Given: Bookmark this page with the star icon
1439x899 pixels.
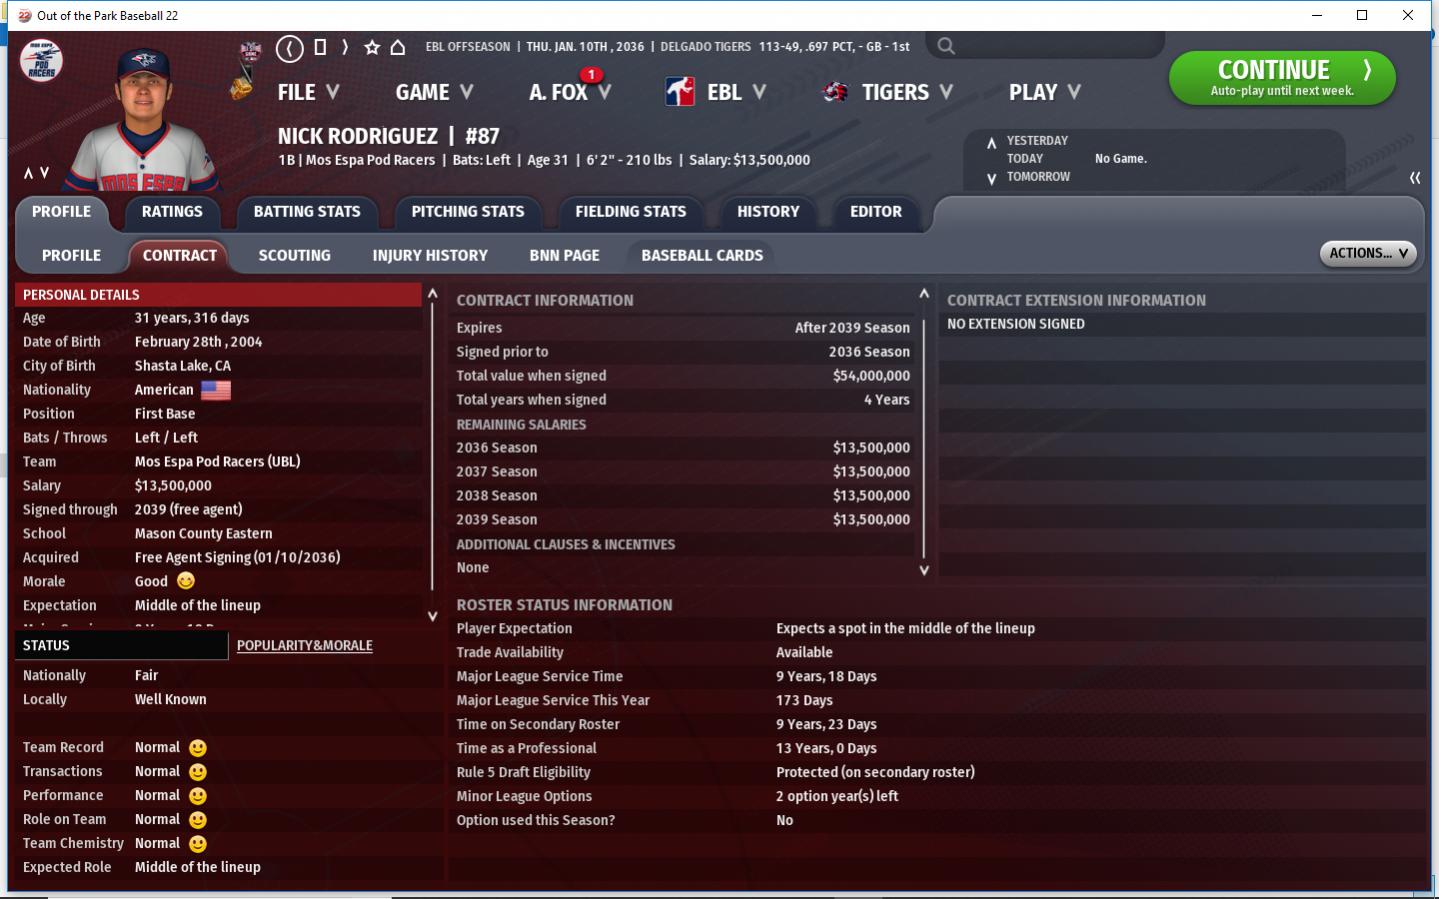Looking at the screenshot, I should [372, 47].
